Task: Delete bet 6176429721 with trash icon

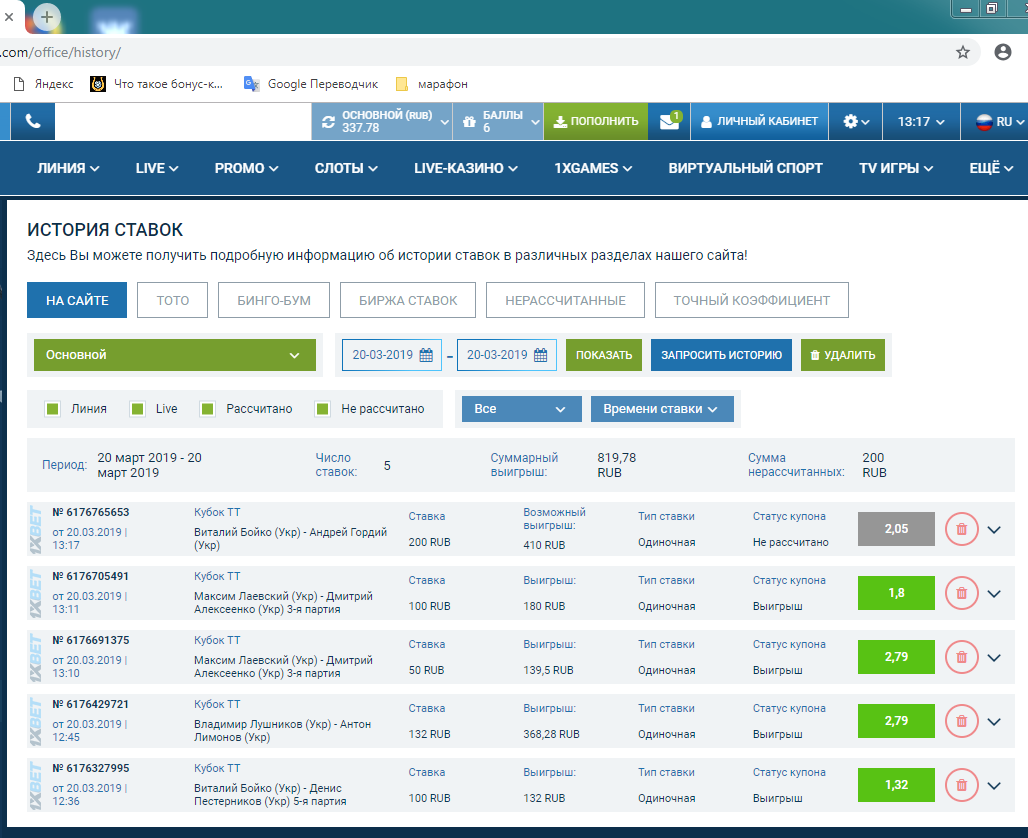Action: (x=961, y=721)
